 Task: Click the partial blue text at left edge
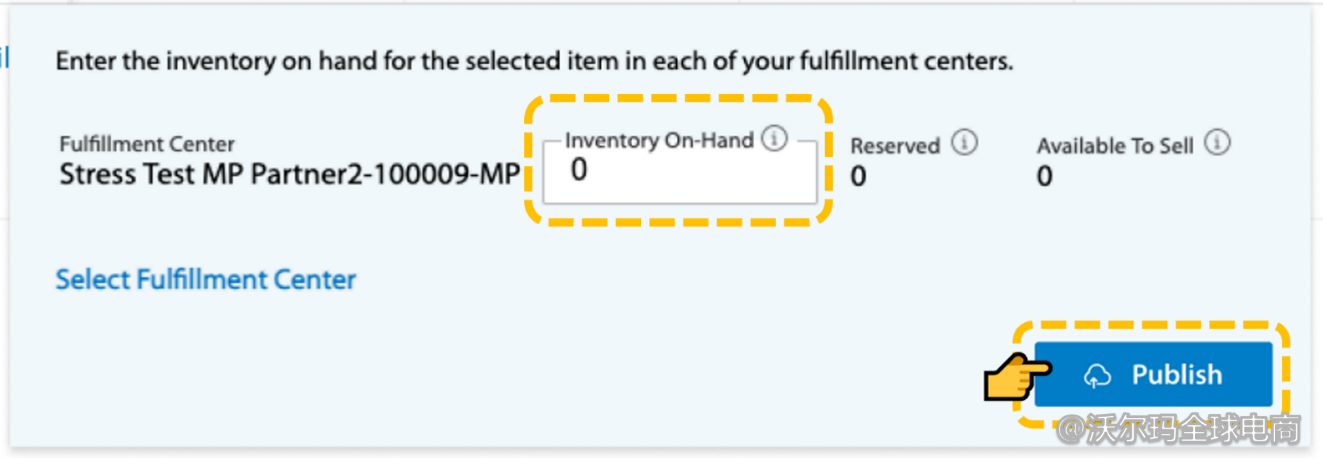pyautogui.click(x=4, y=58)
